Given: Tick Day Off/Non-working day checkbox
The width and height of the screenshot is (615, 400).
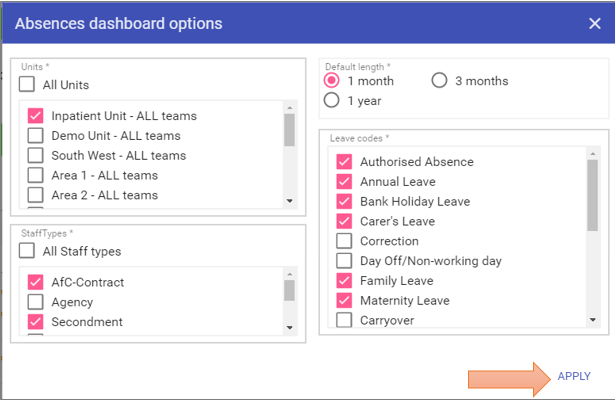Looking at the screenshot, I should click(x=345, y=261).
